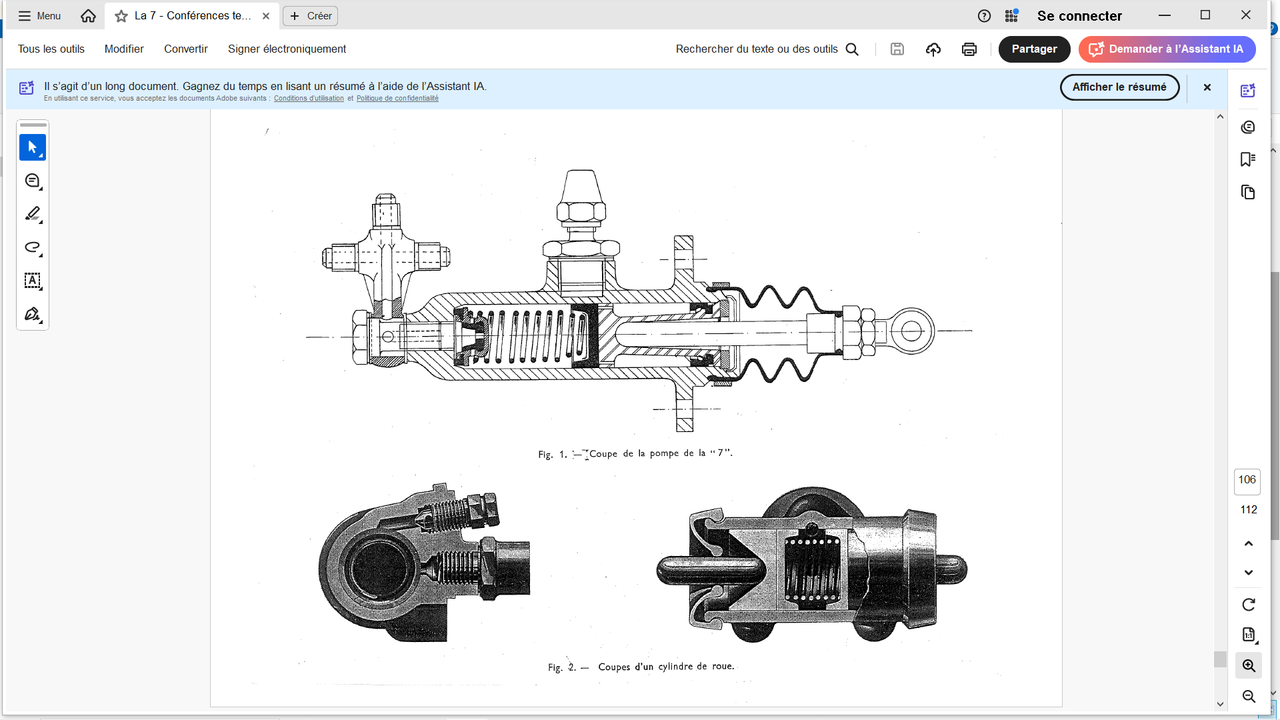This screenshot has height=720, width=1280.
Task: Open Conditions d'utilisation link
Action: click(309, 99)
